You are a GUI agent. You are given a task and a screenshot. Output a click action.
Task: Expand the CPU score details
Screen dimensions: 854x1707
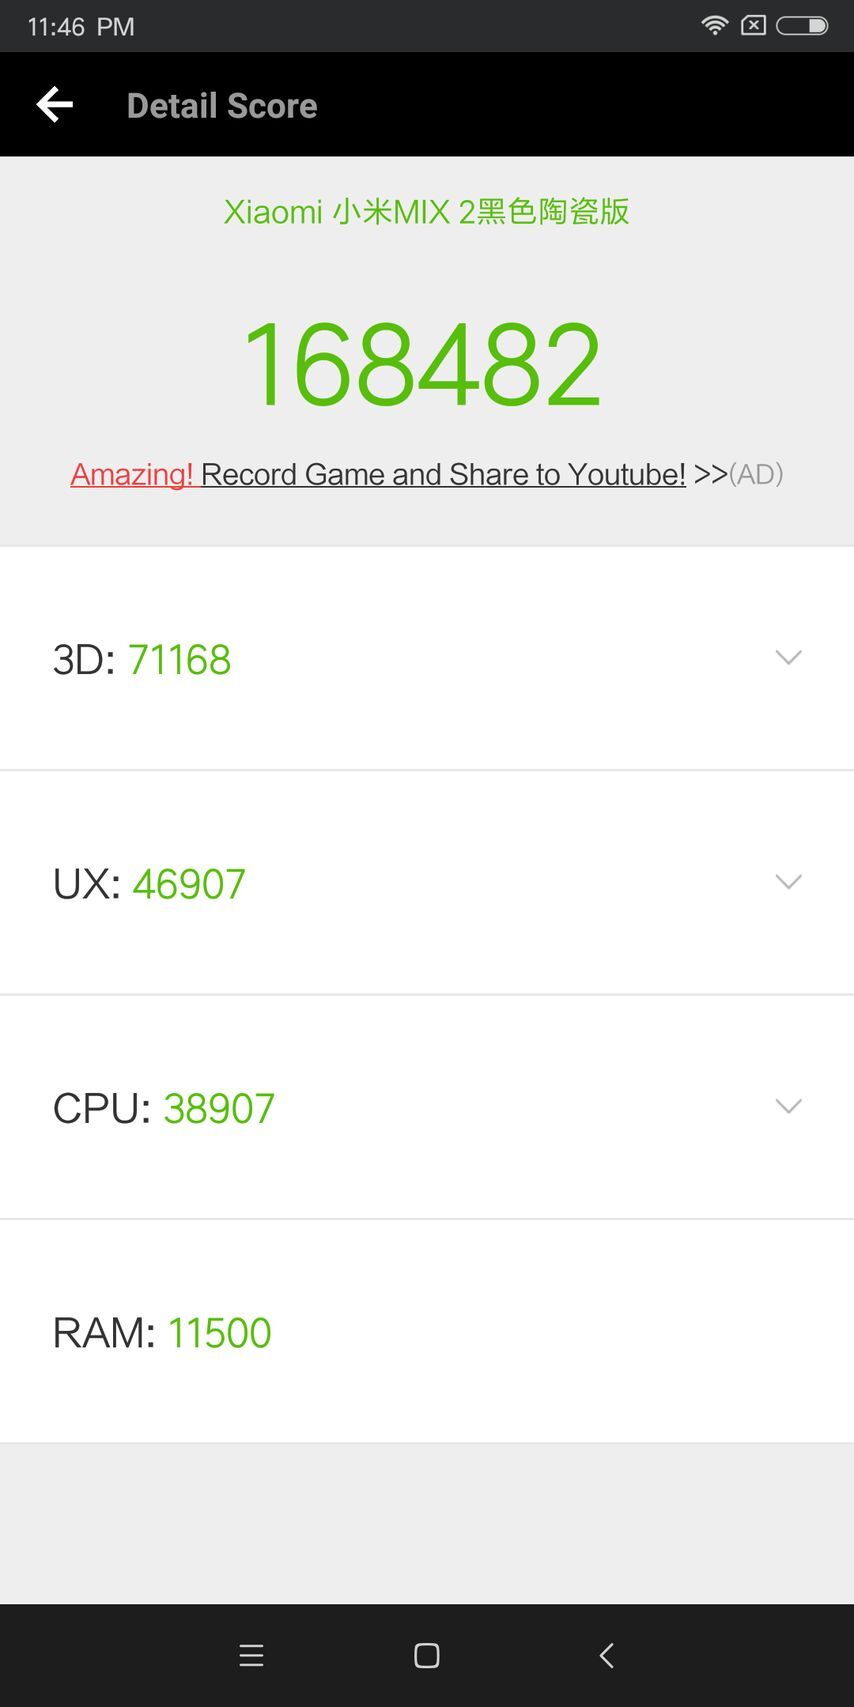788,1106
